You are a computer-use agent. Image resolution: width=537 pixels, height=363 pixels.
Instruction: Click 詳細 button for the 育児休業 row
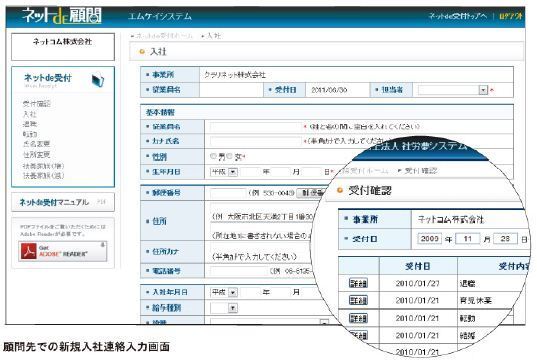[x=358, y=300]
